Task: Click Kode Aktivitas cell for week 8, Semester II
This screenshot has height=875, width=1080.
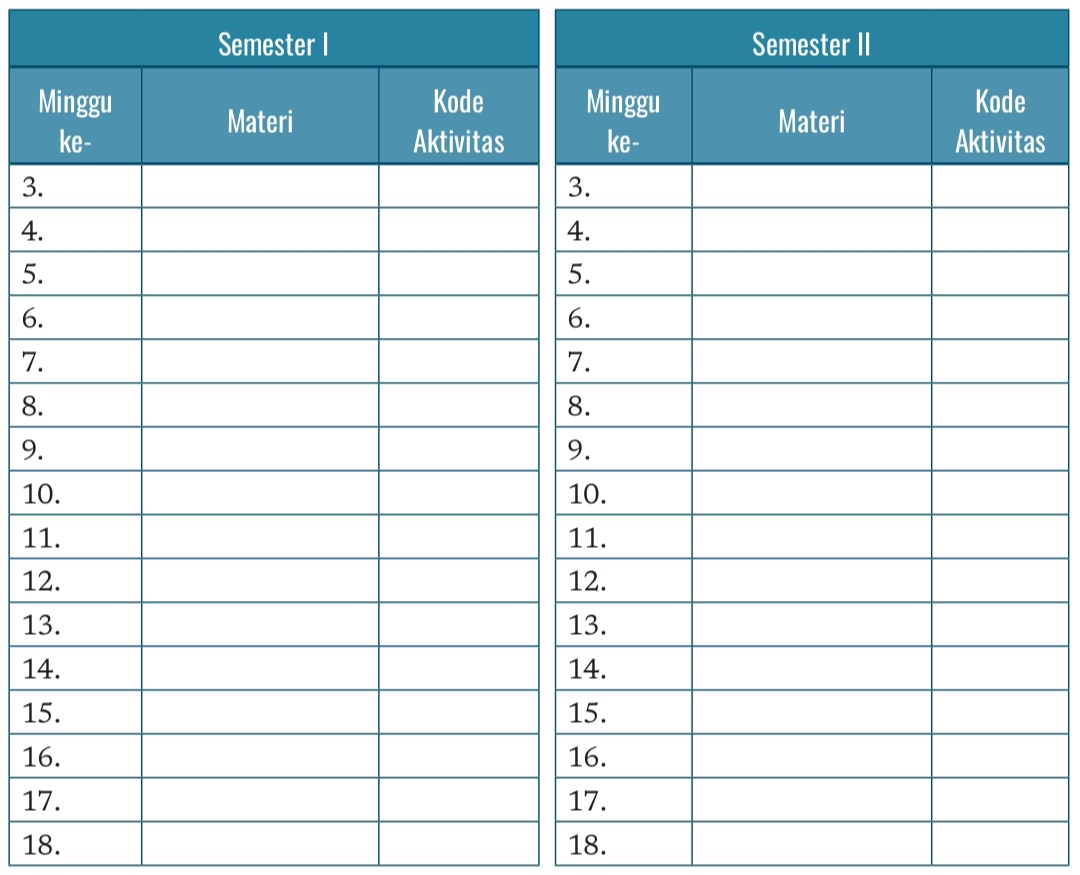Action: tap(1000, 406)
